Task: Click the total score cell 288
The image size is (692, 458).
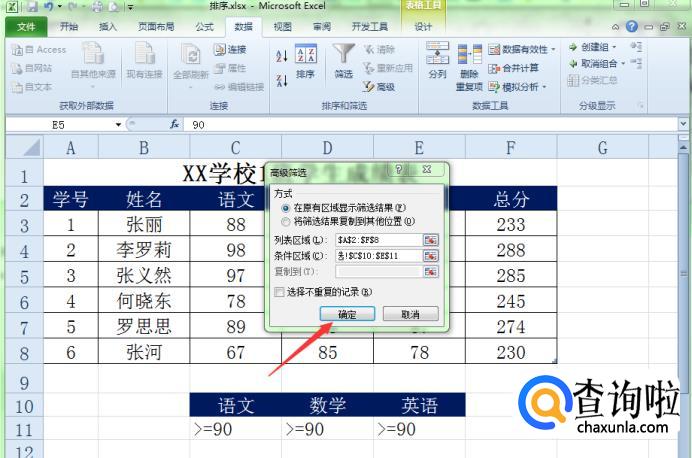Action: (511, 250)
